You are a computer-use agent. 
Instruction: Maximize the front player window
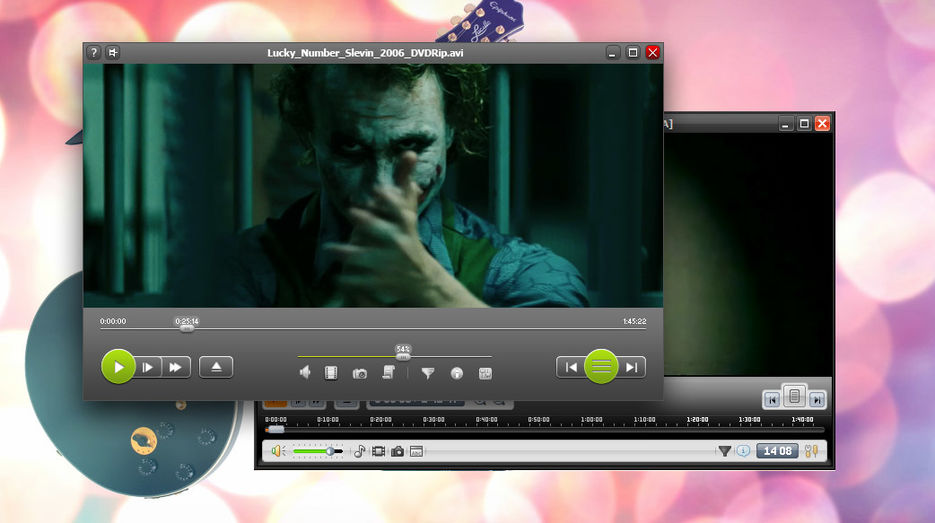click(x=633, y=52)
